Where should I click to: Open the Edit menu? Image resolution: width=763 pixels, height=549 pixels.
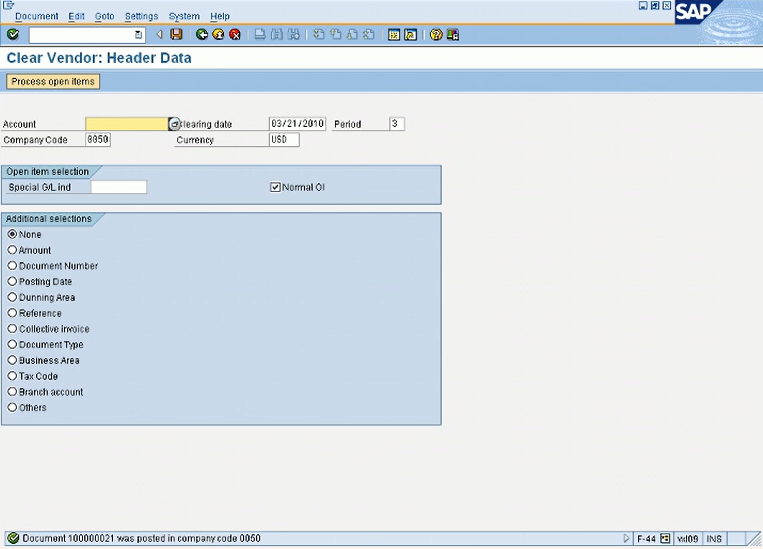point(76,16)
